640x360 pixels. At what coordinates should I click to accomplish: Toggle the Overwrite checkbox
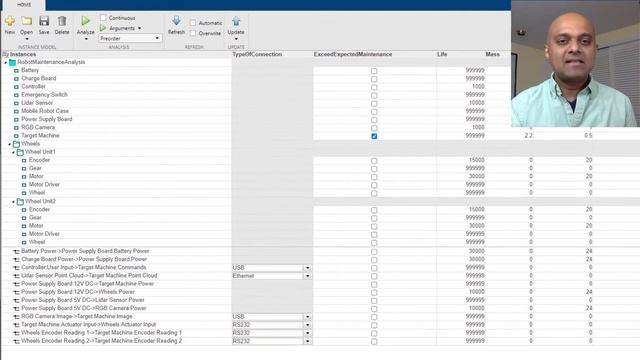click(x=193, y=33)
